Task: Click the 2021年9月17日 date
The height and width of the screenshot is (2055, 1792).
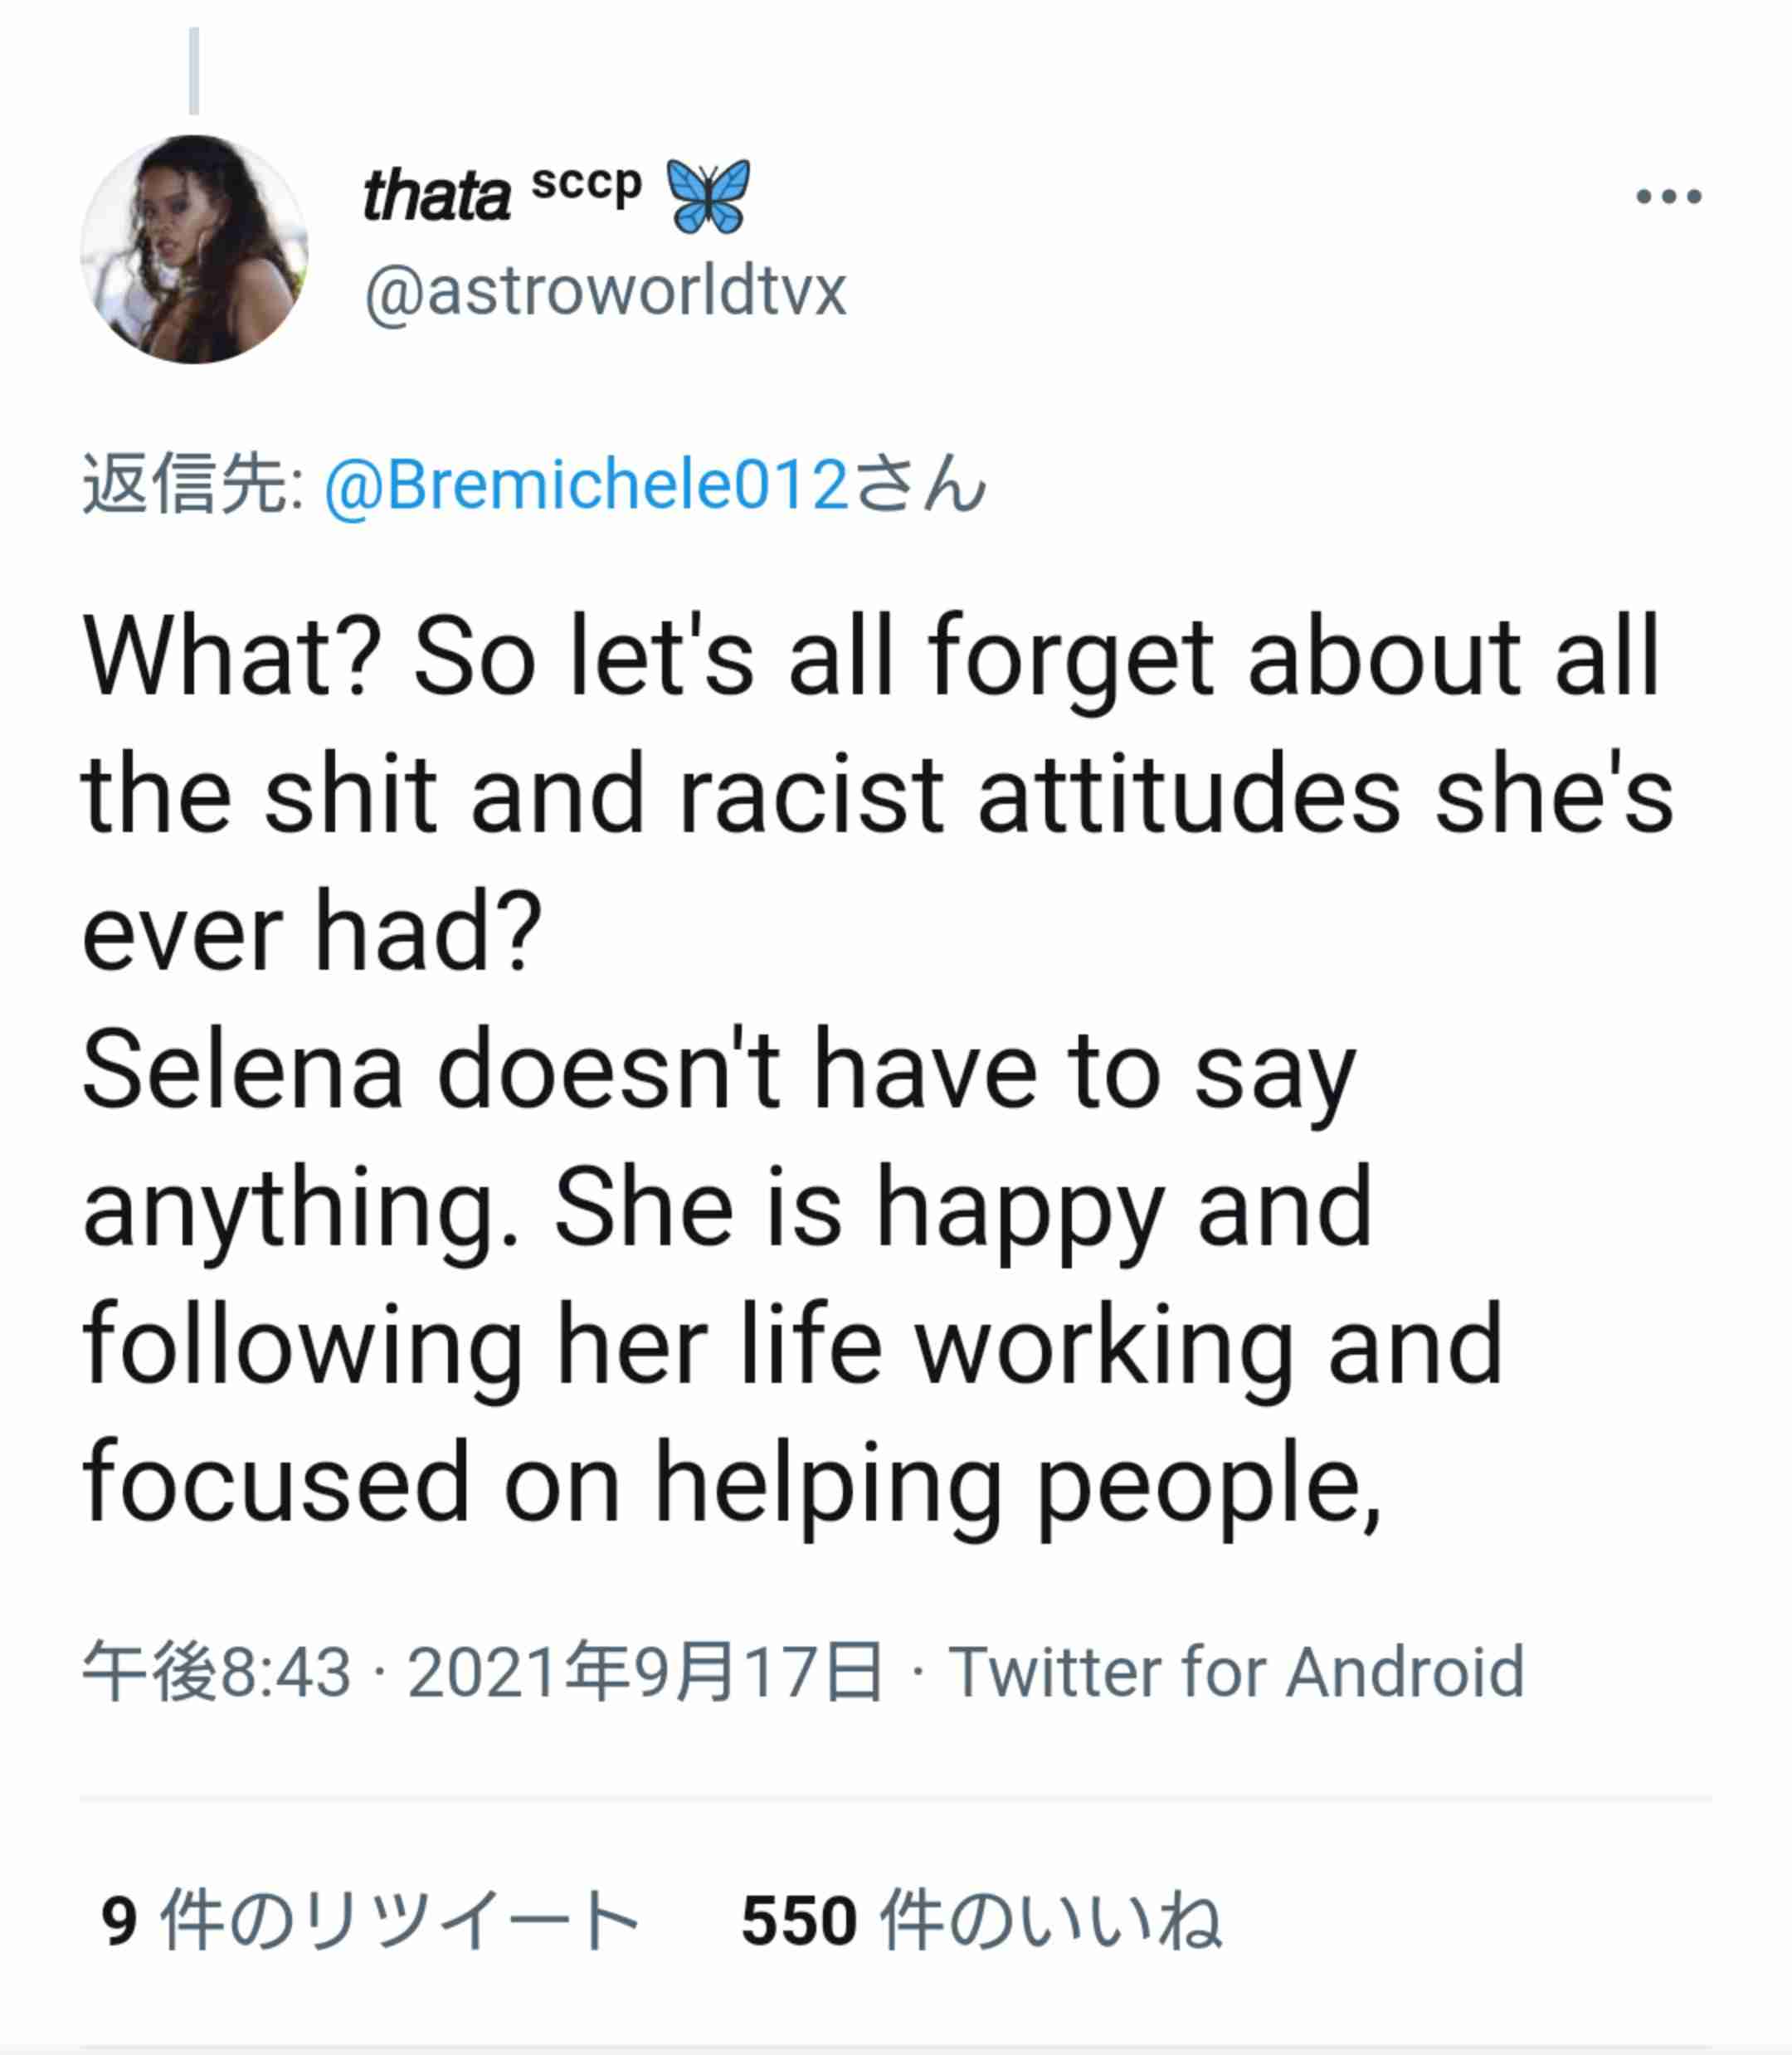Action: tap(645, 1672)
